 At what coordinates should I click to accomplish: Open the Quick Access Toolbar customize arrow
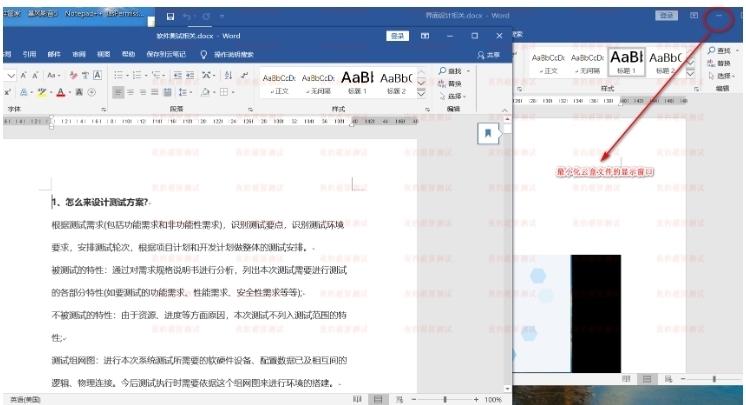click(x=222, y=17)
